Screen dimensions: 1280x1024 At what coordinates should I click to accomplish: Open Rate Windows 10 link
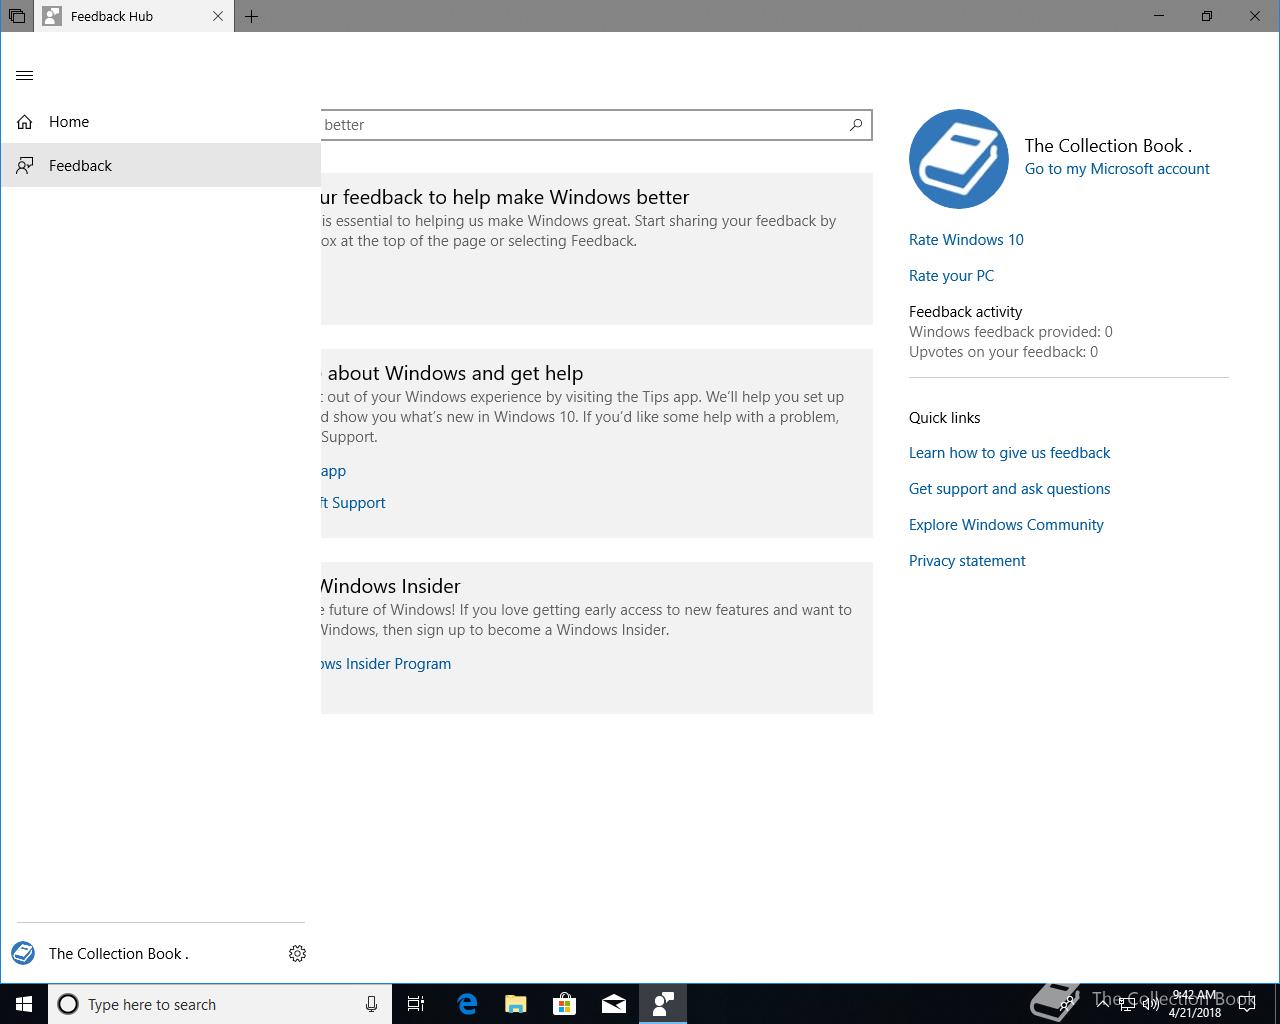coord(966,240)
